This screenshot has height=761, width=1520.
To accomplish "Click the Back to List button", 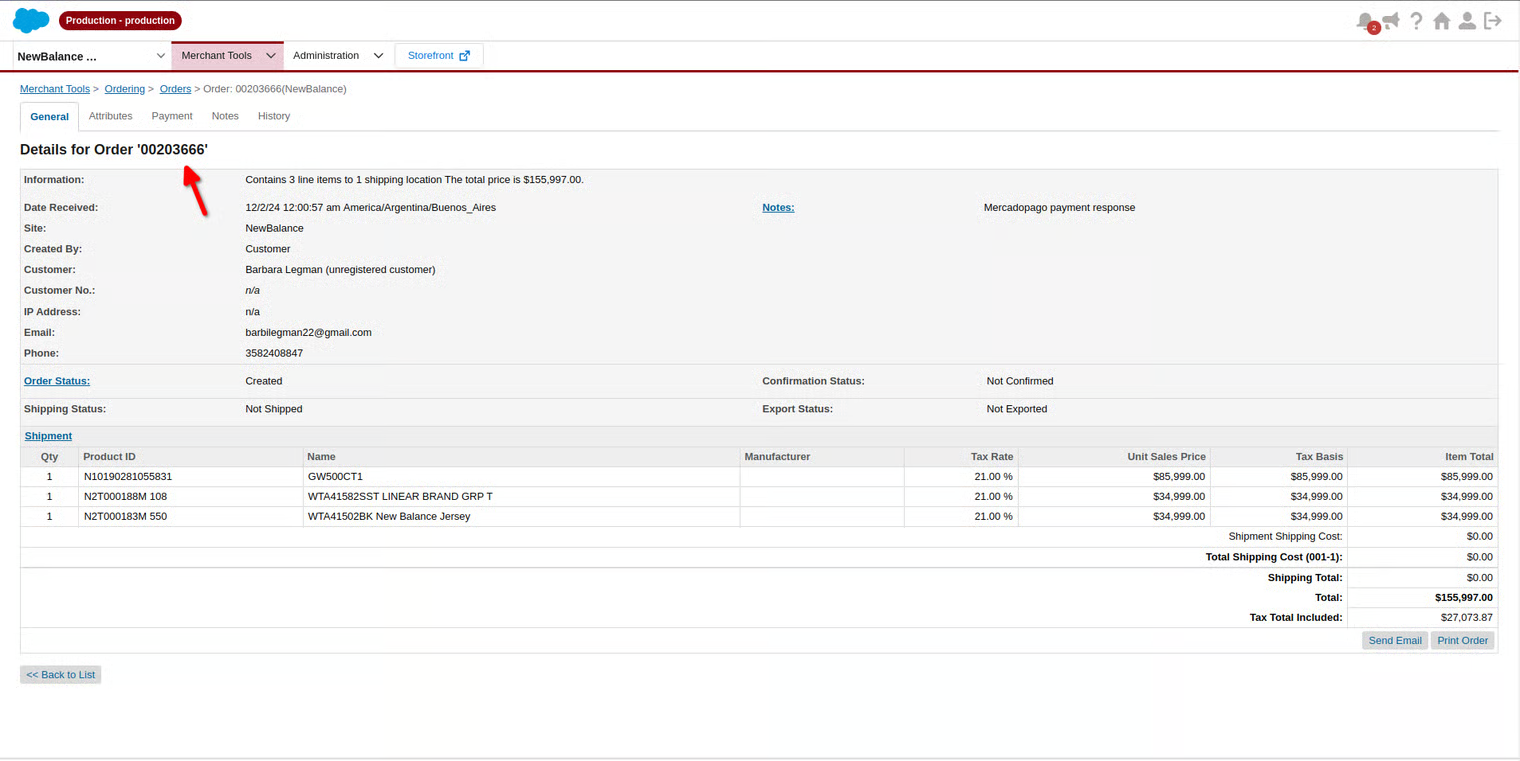I will tap(61, 675).
